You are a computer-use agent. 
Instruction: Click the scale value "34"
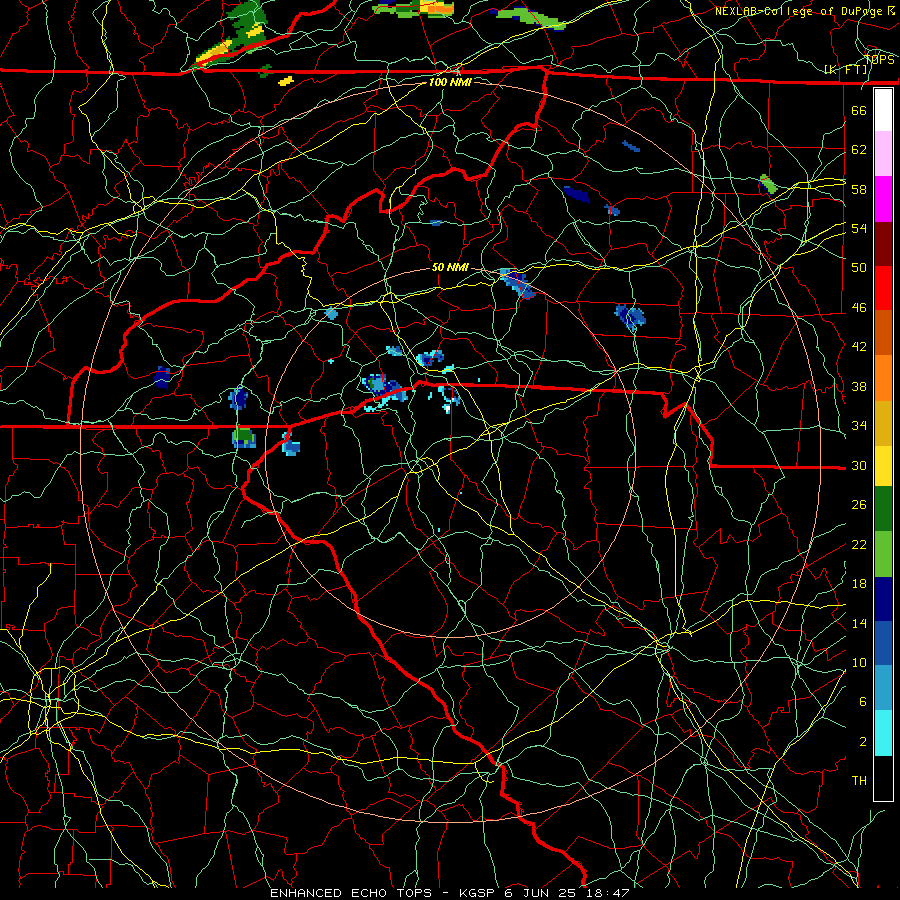point(859,426)
